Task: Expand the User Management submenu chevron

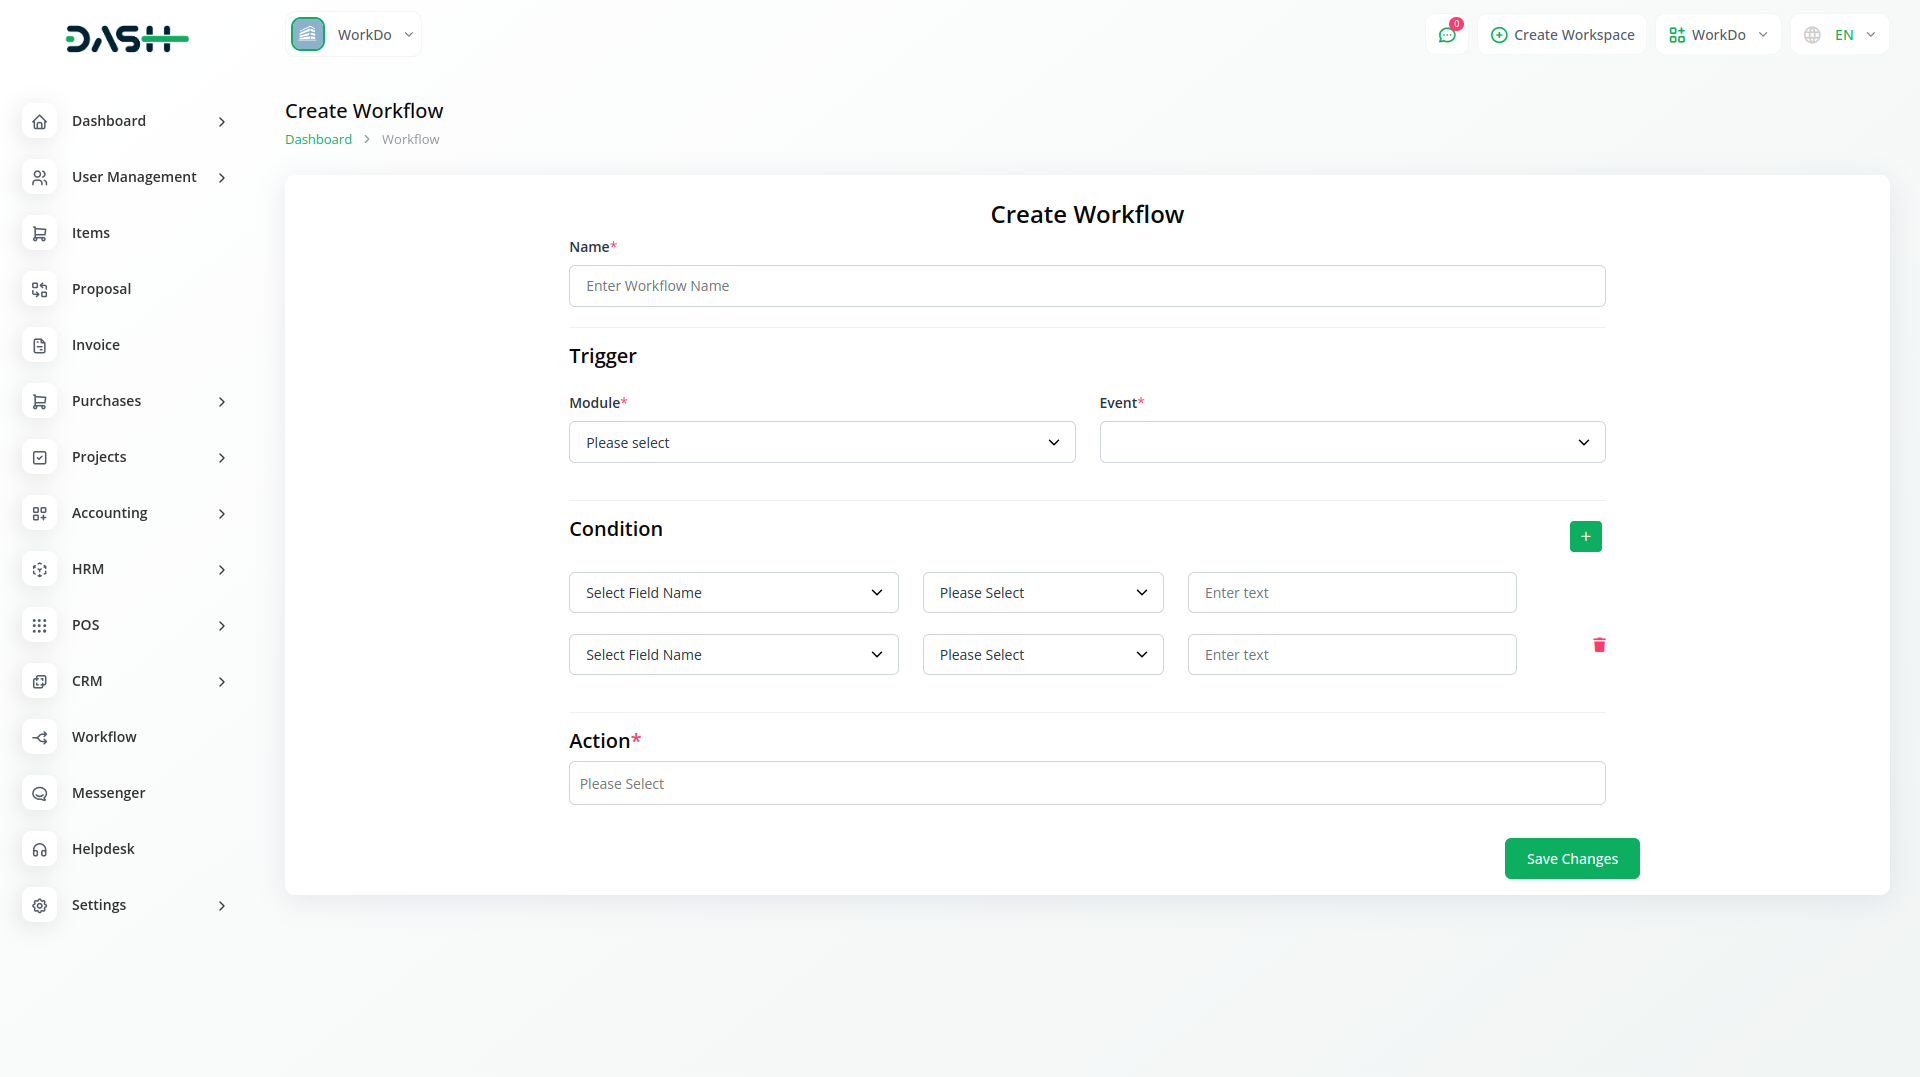Action: 222,178
